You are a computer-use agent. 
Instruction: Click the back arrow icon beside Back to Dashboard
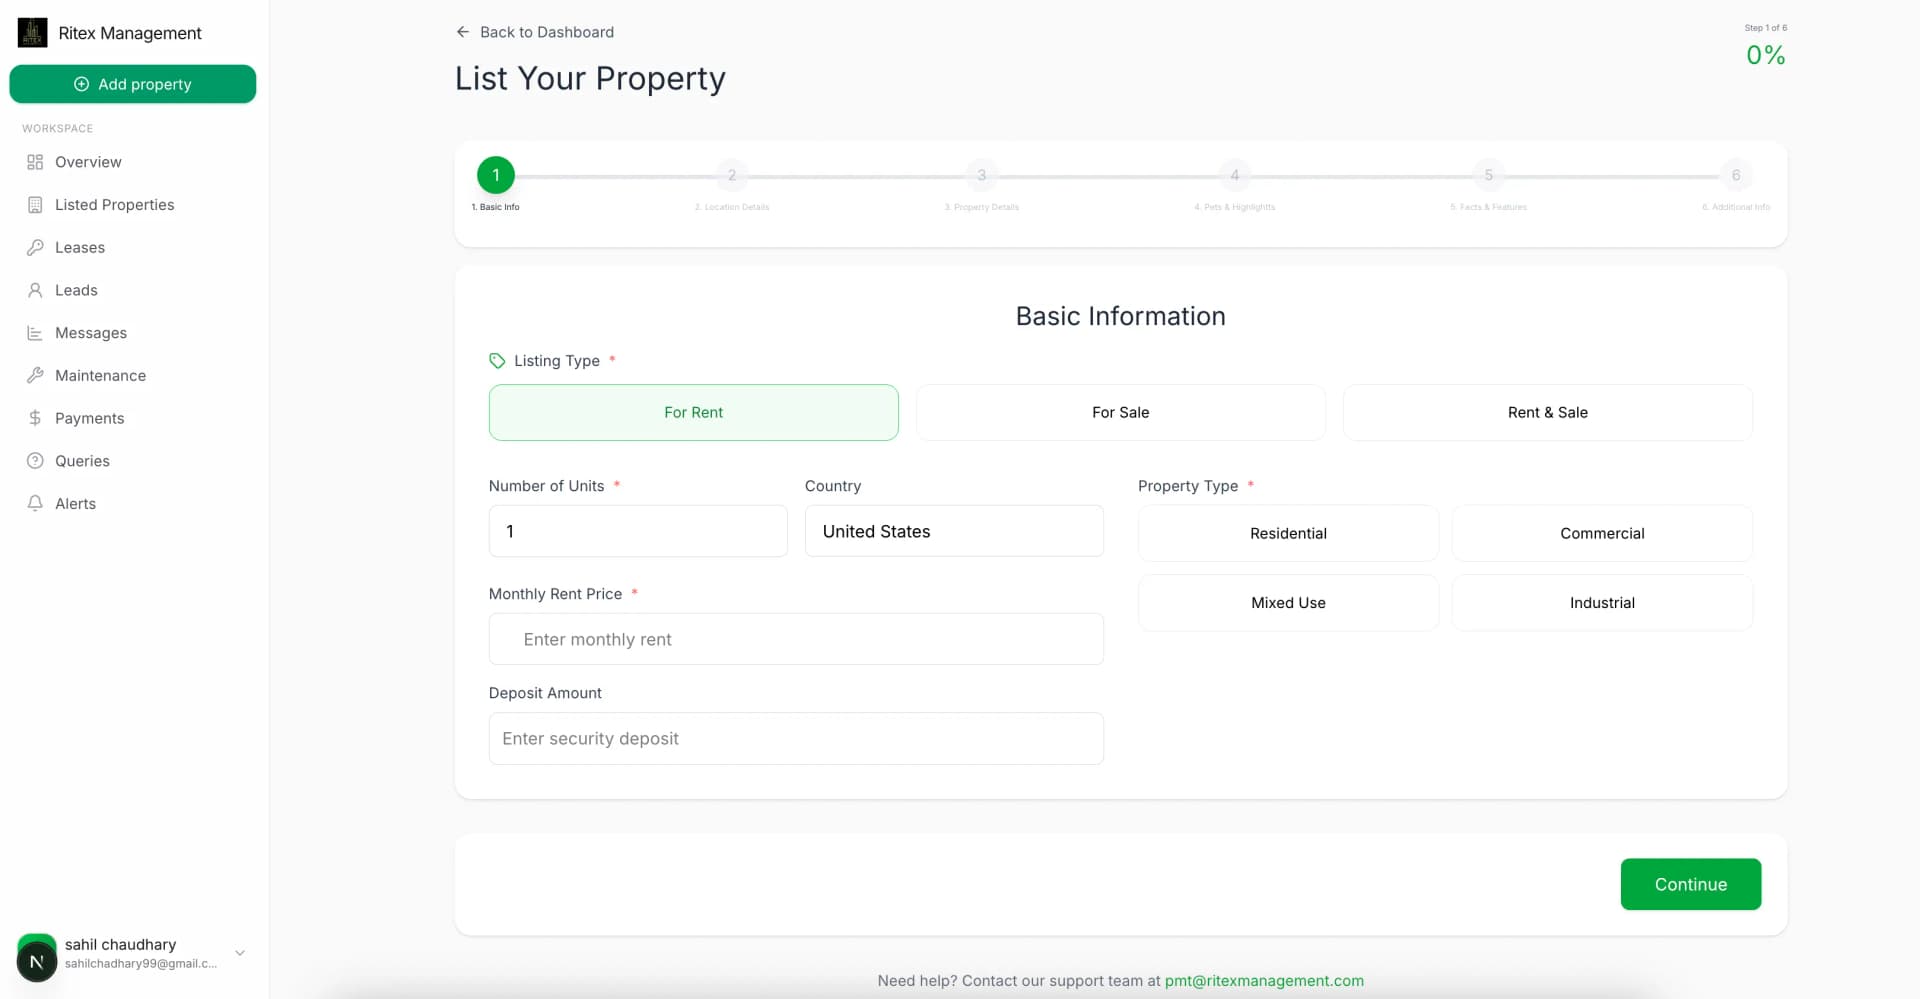[x=463, y=32]
